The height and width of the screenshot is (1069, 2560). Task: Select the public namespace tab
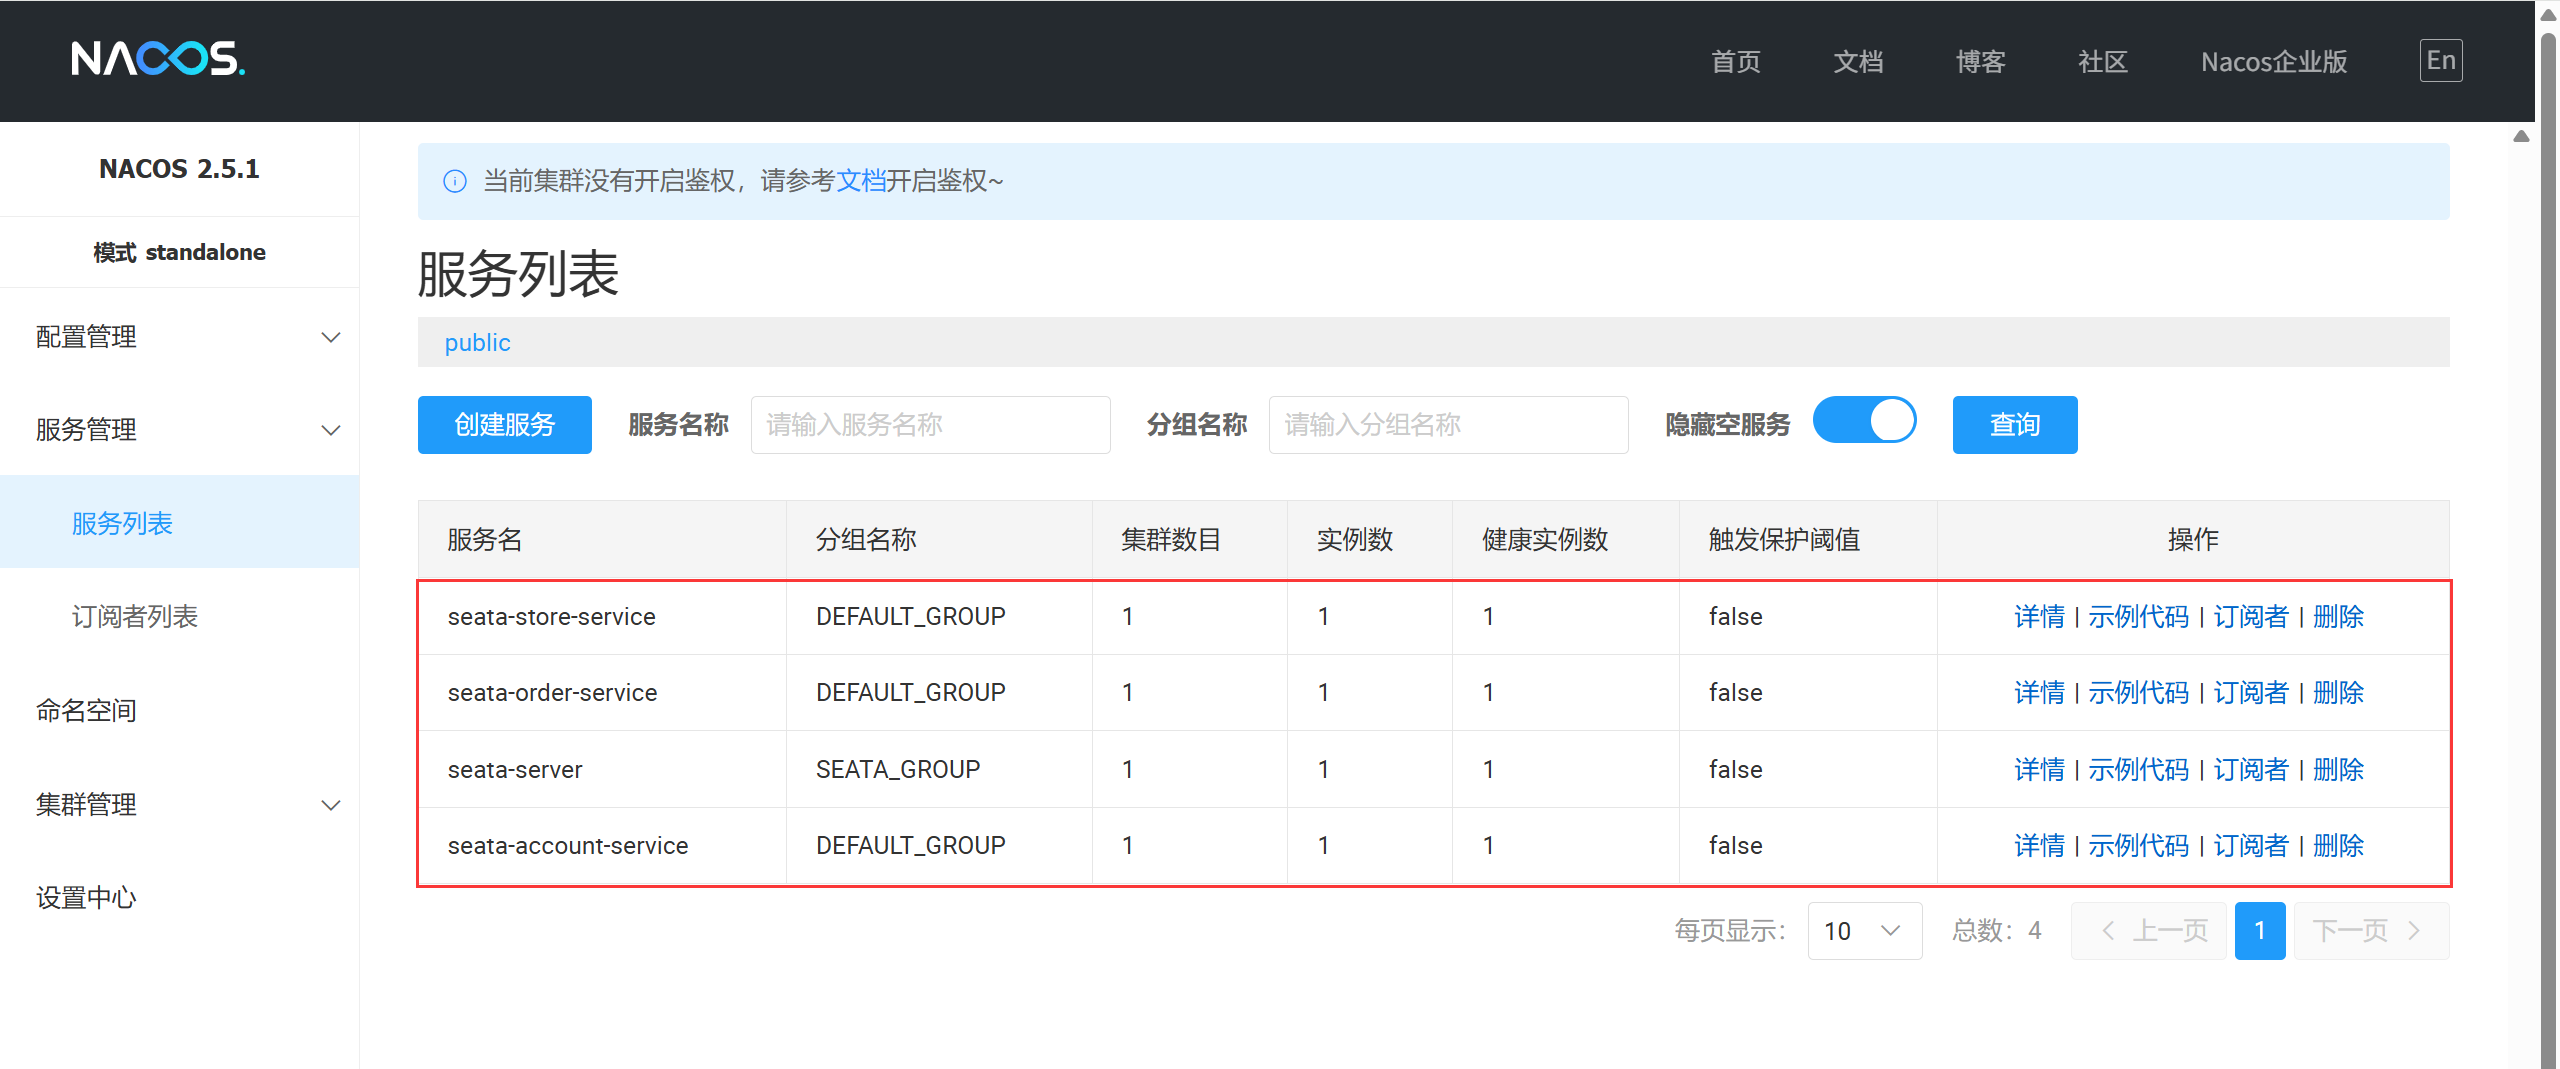click(x=478, y=343)
